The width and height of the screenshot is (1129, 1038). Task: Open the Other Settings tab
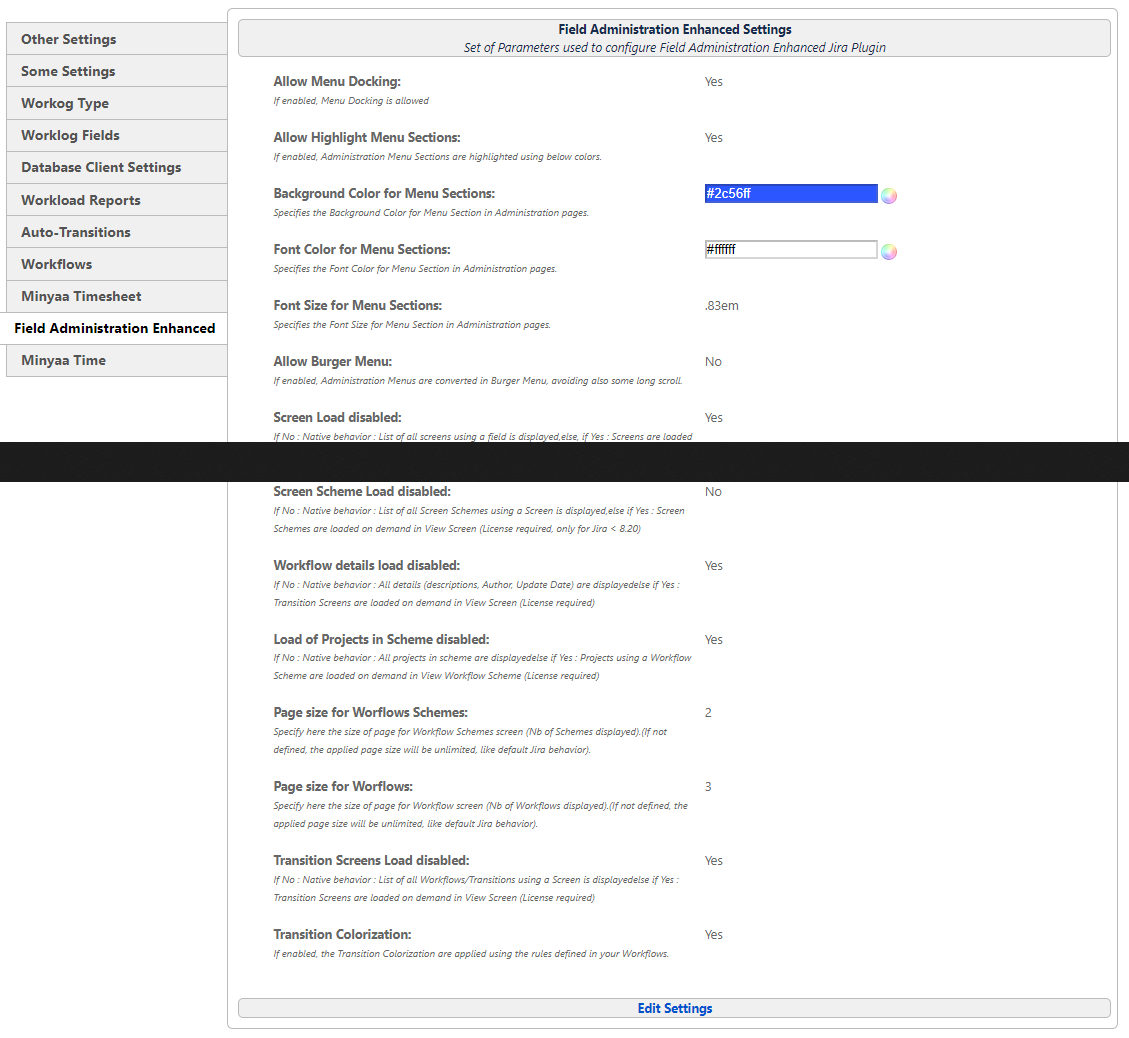pos(117,39)
